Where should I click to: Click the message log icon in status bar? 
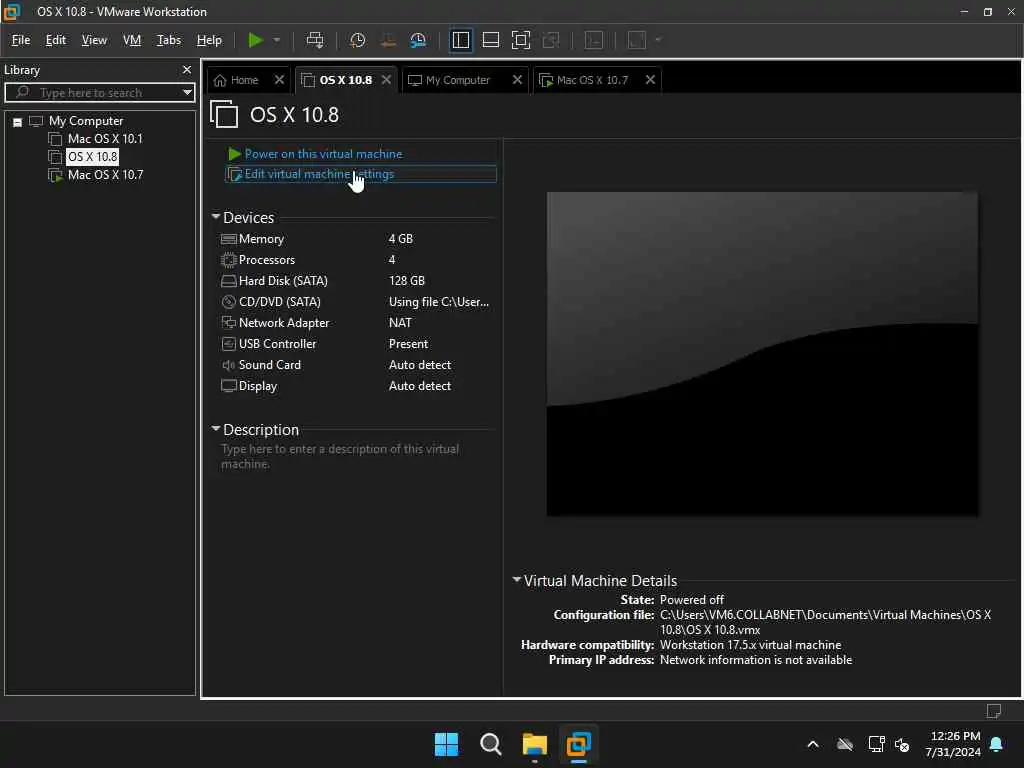pos(994,711)
